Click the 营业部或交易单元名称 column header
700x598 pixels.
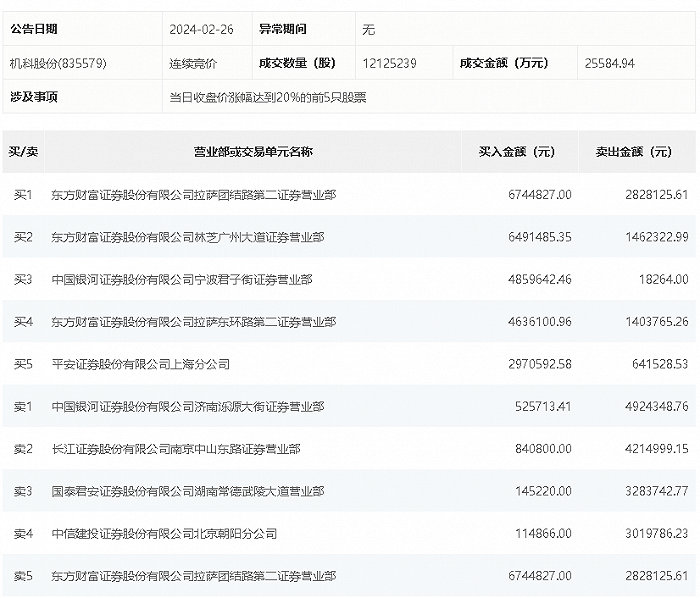pos(253,152)
